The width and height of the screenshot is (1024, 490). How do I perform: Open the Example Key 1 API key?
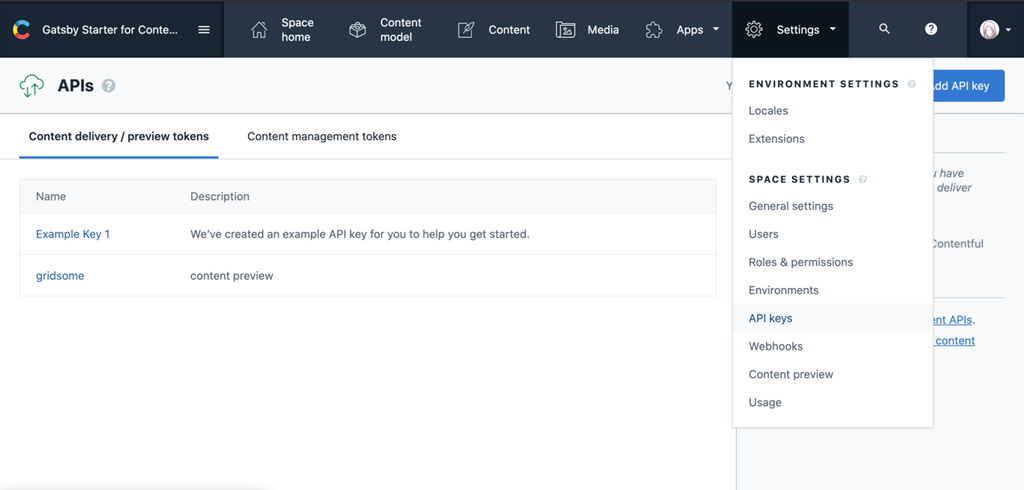tap(73, 234)
